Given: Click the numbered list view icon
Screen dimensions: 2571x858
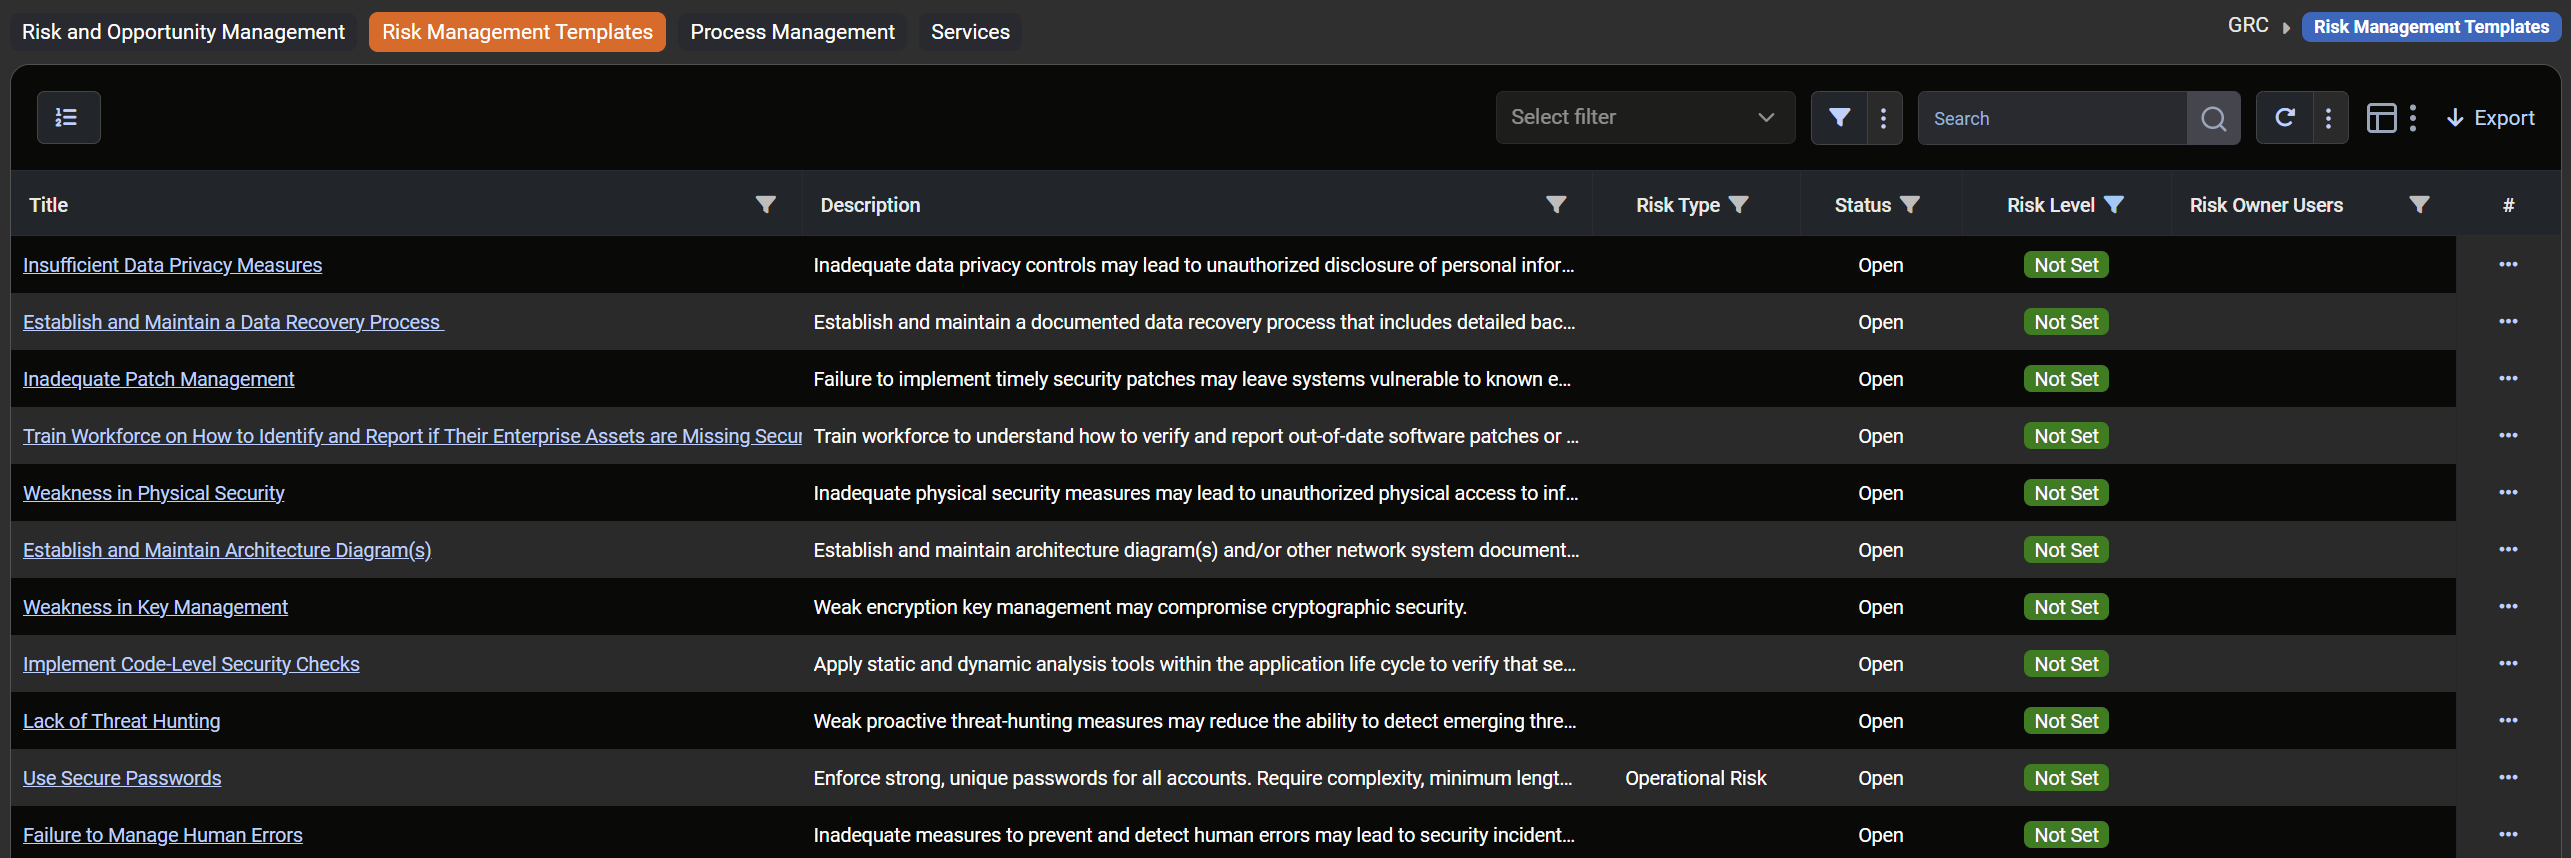Looking at the screenshot, I should [x=68, y=118].
